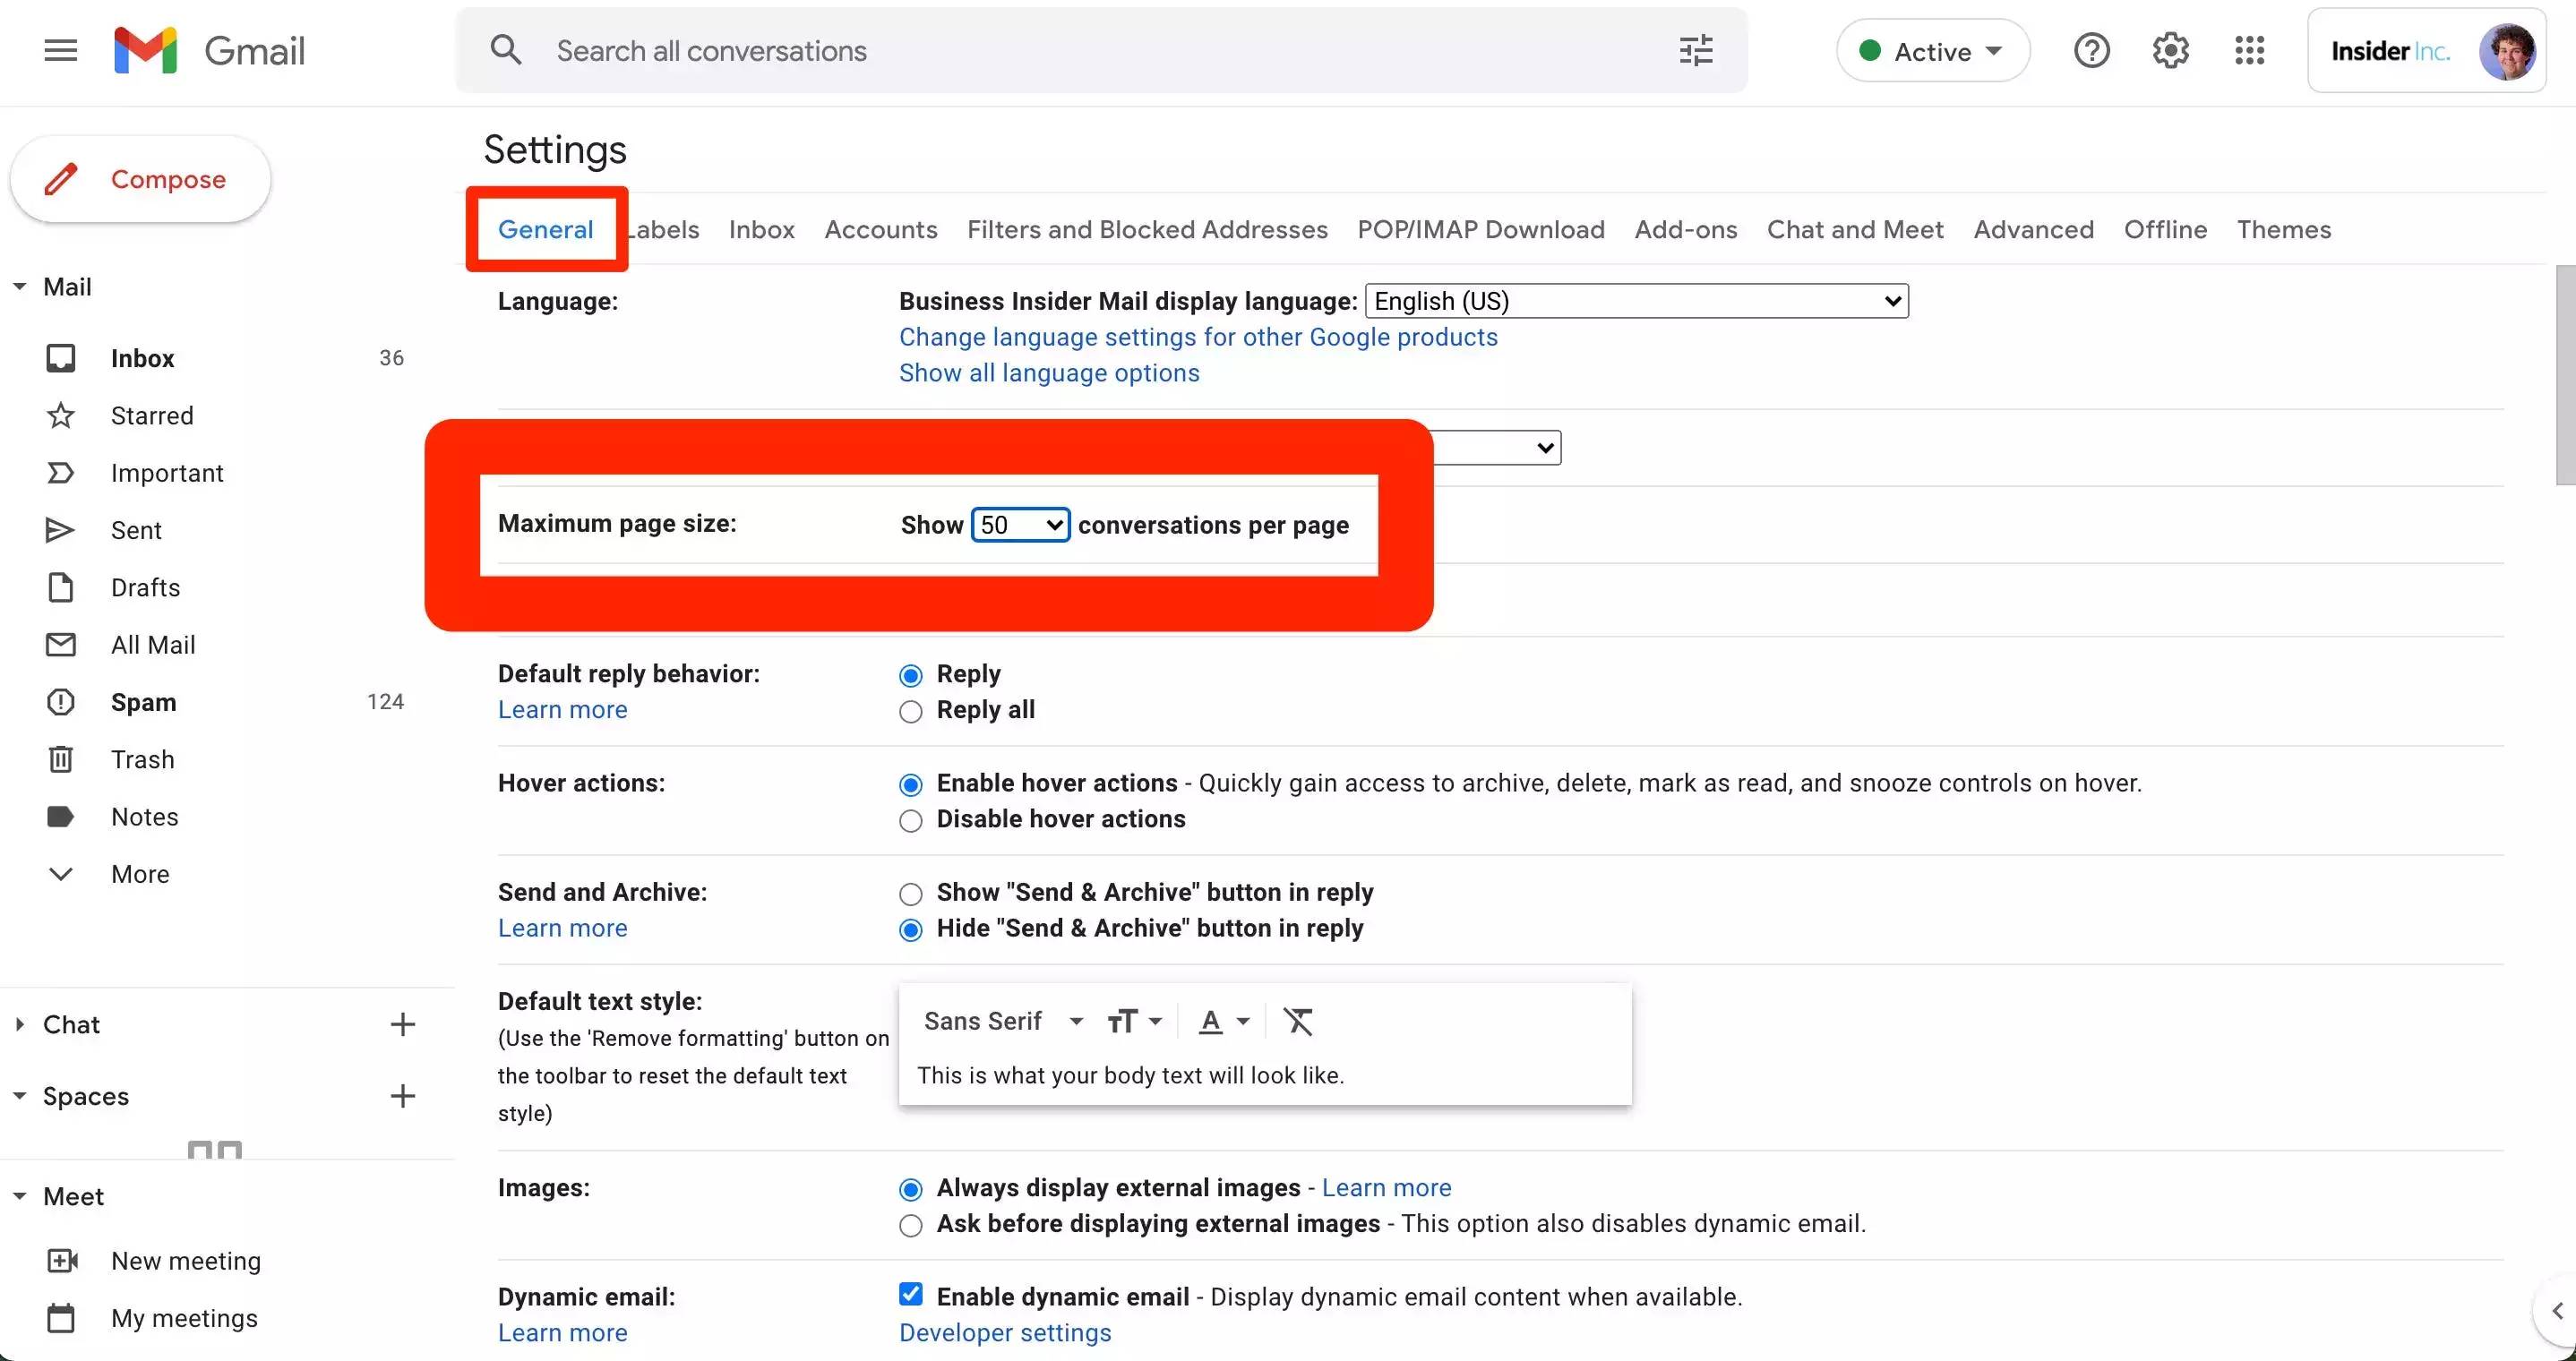Screen dimensions: 2576x1361
Task: Open the conversations per page dropdown
Action: pos(1020,525)
